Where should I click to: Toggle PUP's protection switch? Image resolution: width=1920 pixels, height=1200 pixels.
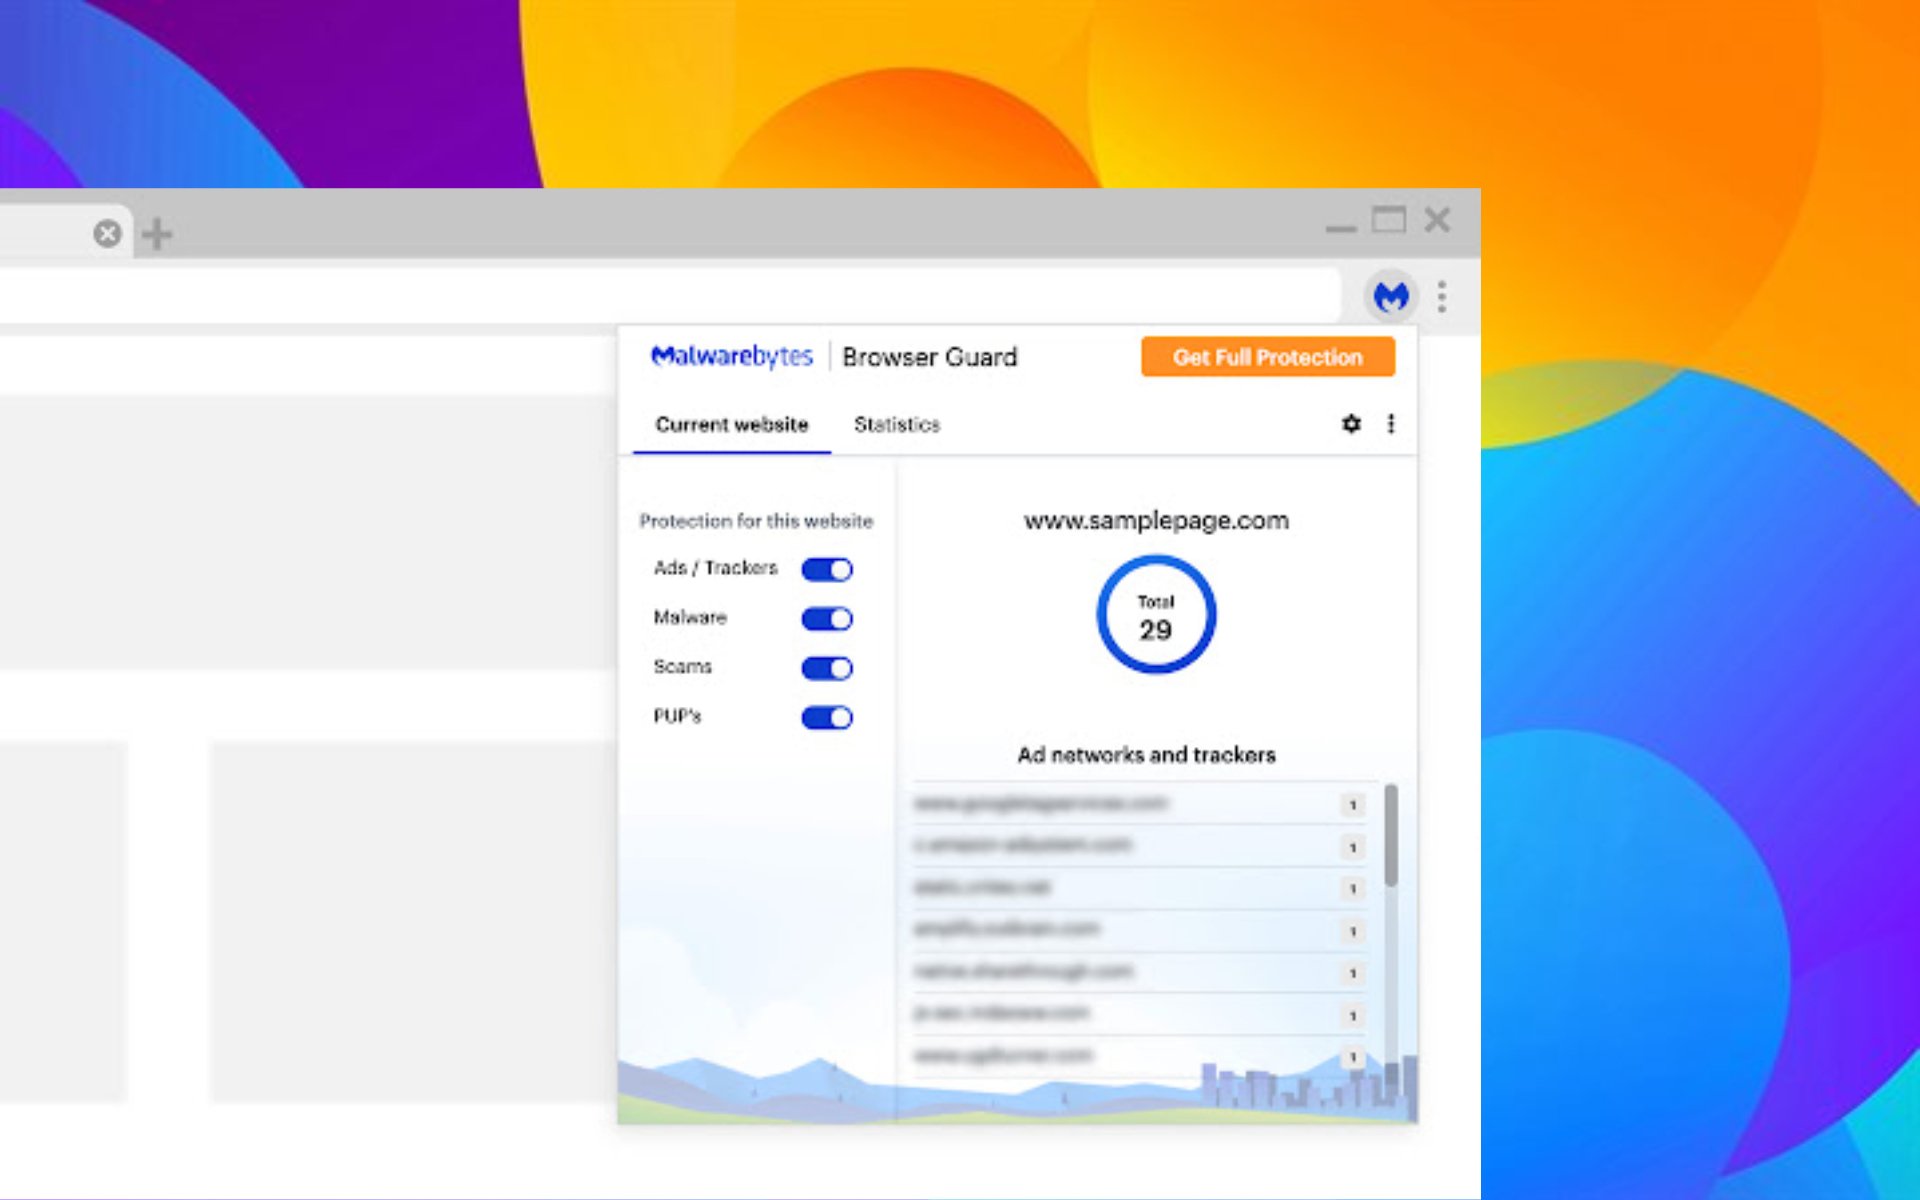click(827, 718)
